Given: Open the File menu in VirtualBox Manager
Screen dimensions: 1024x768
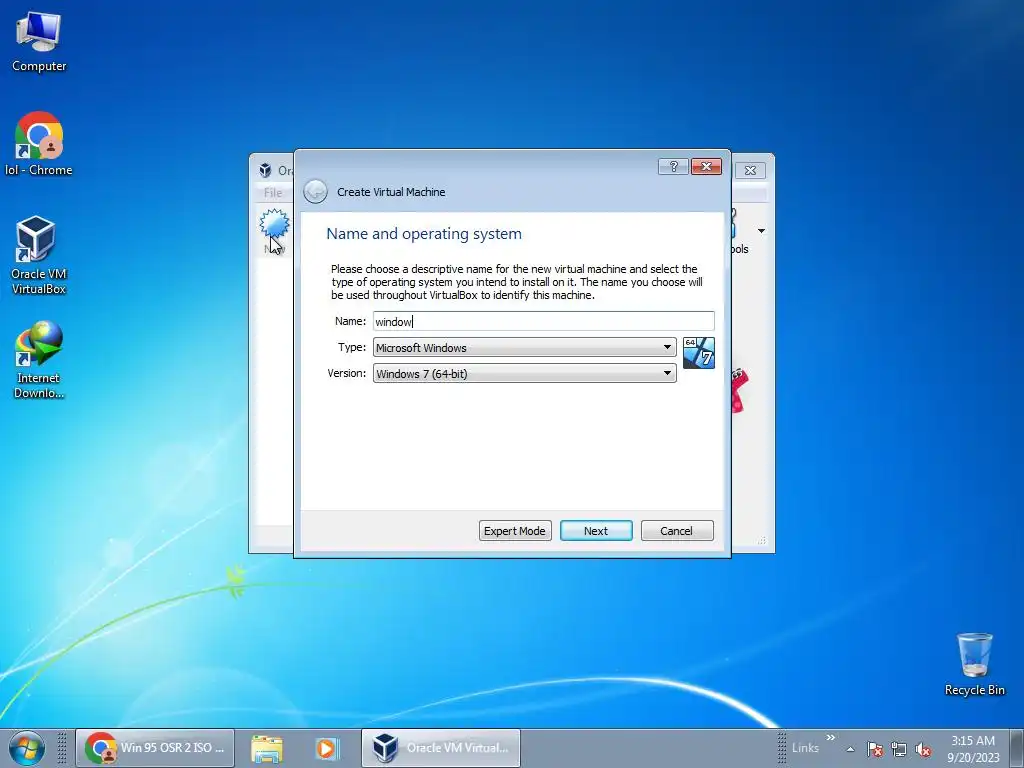Looking at the screenshot, I should click(x=273, y=193).
